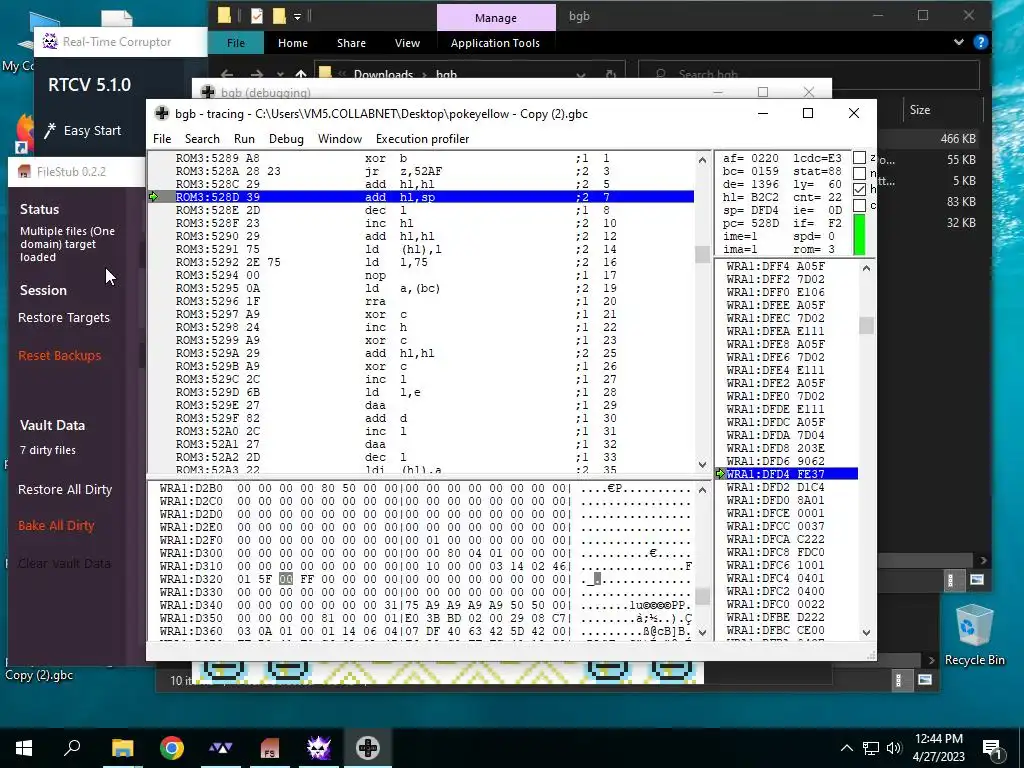The height and width of the screenshot is (768, 1024).
Task: Open the Quick Access Toolbar customize dropdown
Action: point(298,16)
